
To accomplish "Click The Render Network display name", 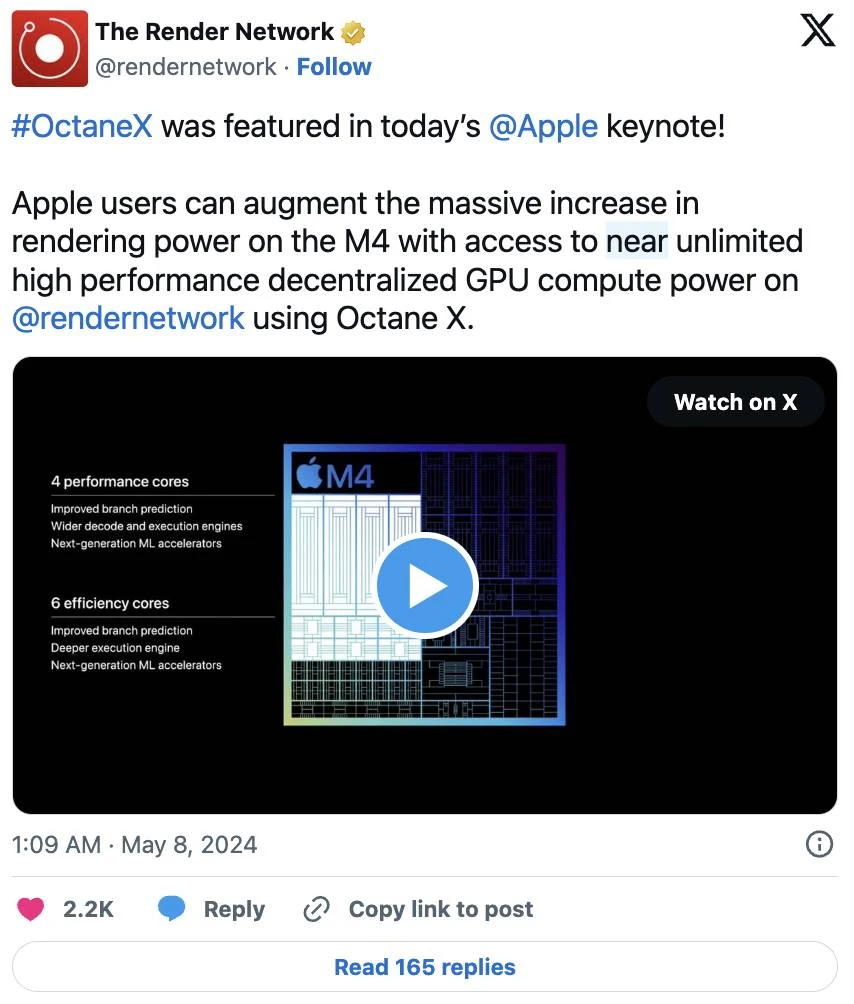I will [215, 32].
